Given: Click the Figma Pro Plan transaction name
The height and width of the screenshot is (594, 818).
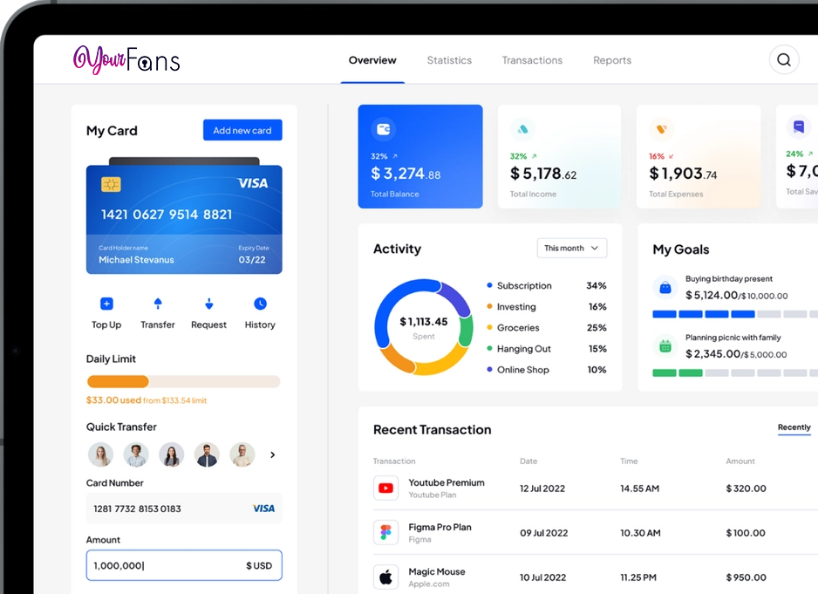Looking at the screenshot, I should click(x=440, y=527).
